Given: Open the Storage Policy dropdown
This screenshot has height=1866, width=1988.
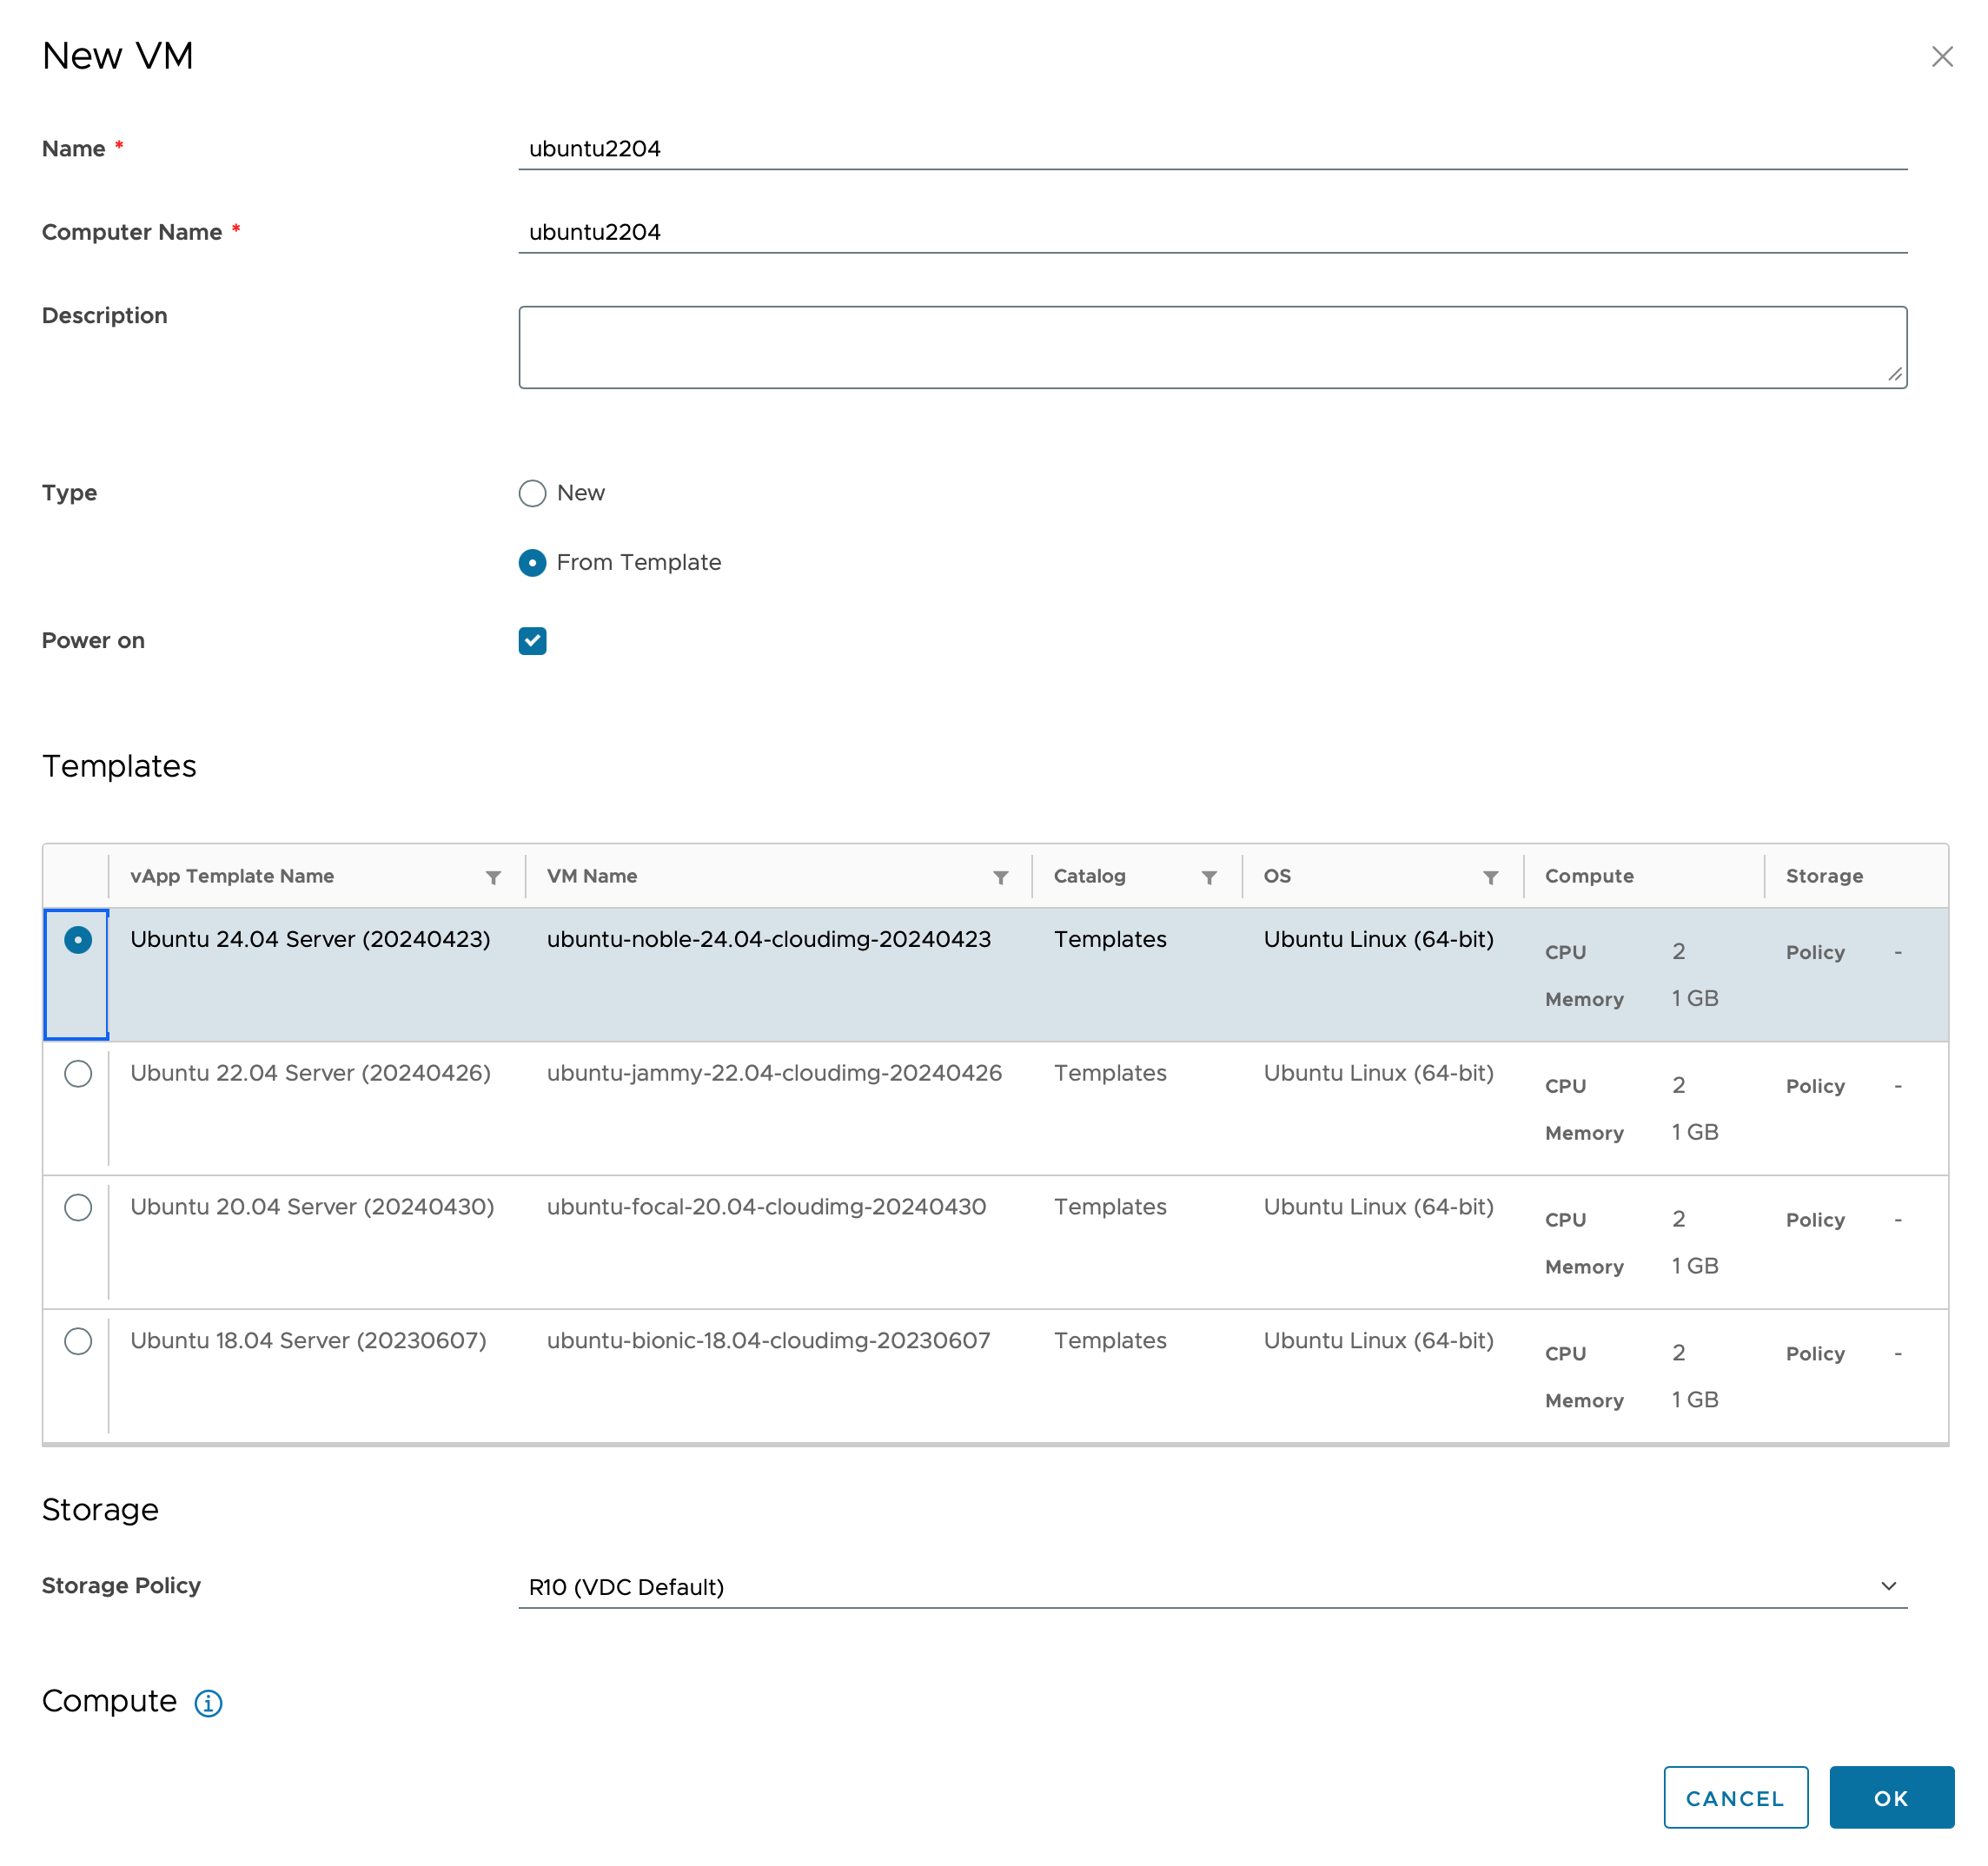Looking at the screenshot, I should tap(1212, 1586).
